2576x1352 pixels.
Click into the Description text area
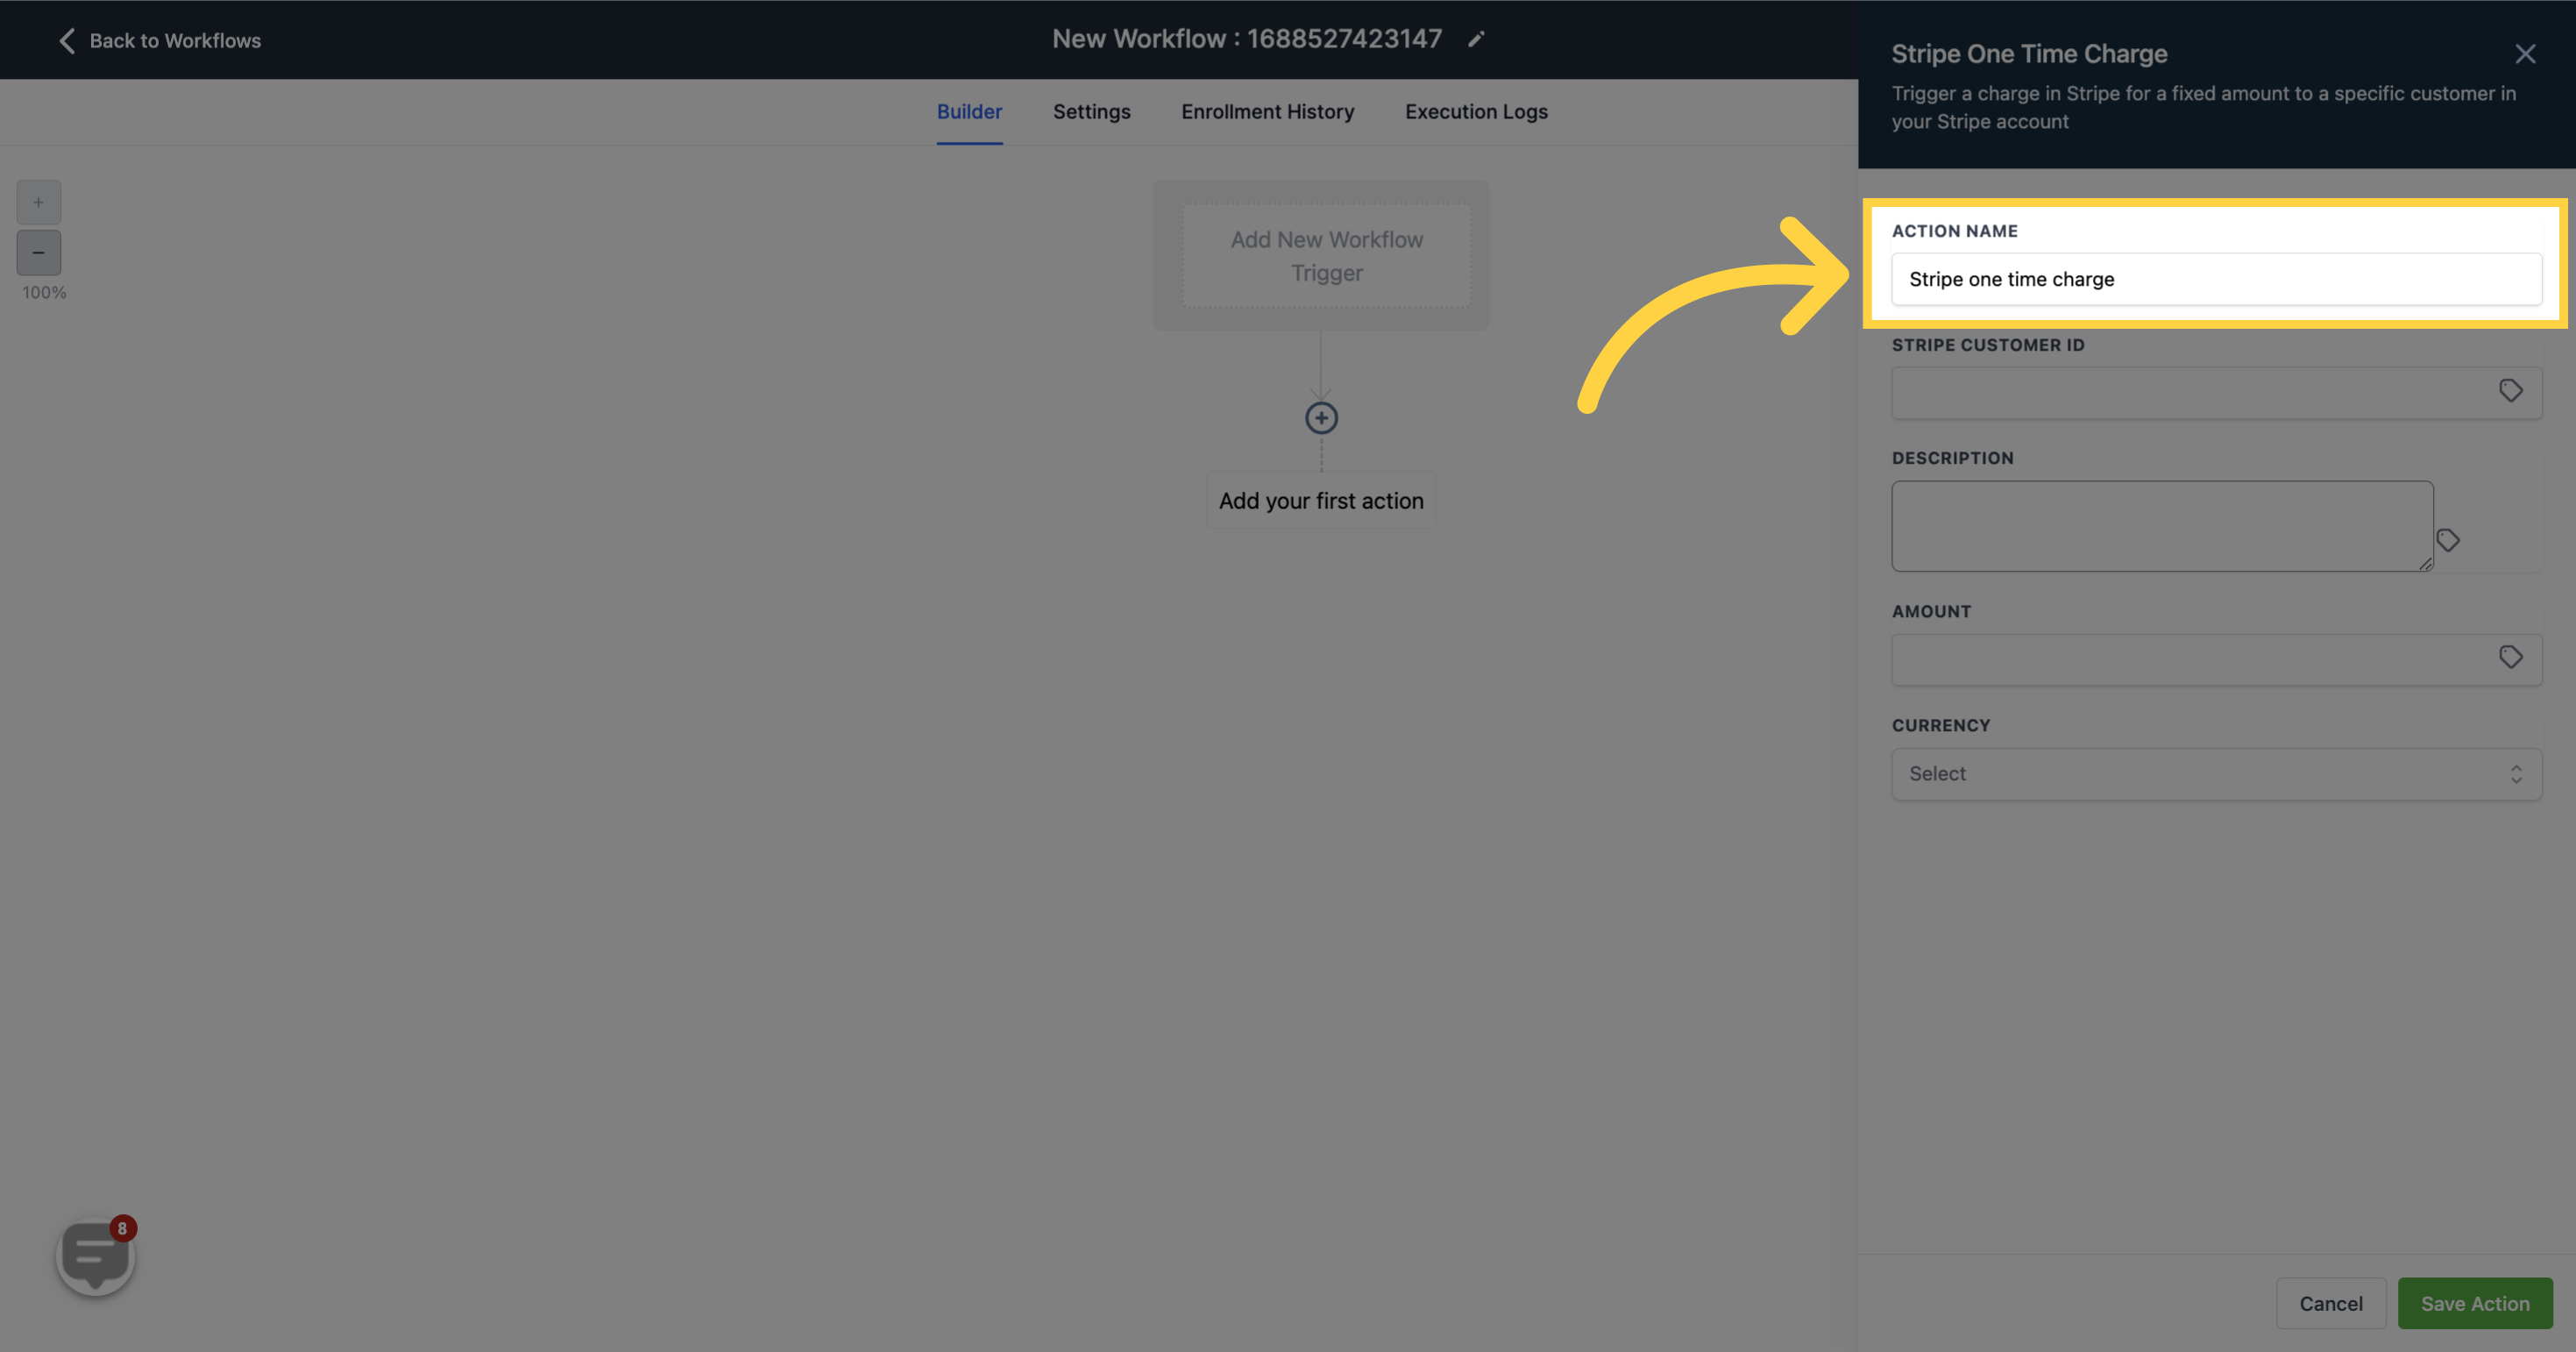point(2162,526)
